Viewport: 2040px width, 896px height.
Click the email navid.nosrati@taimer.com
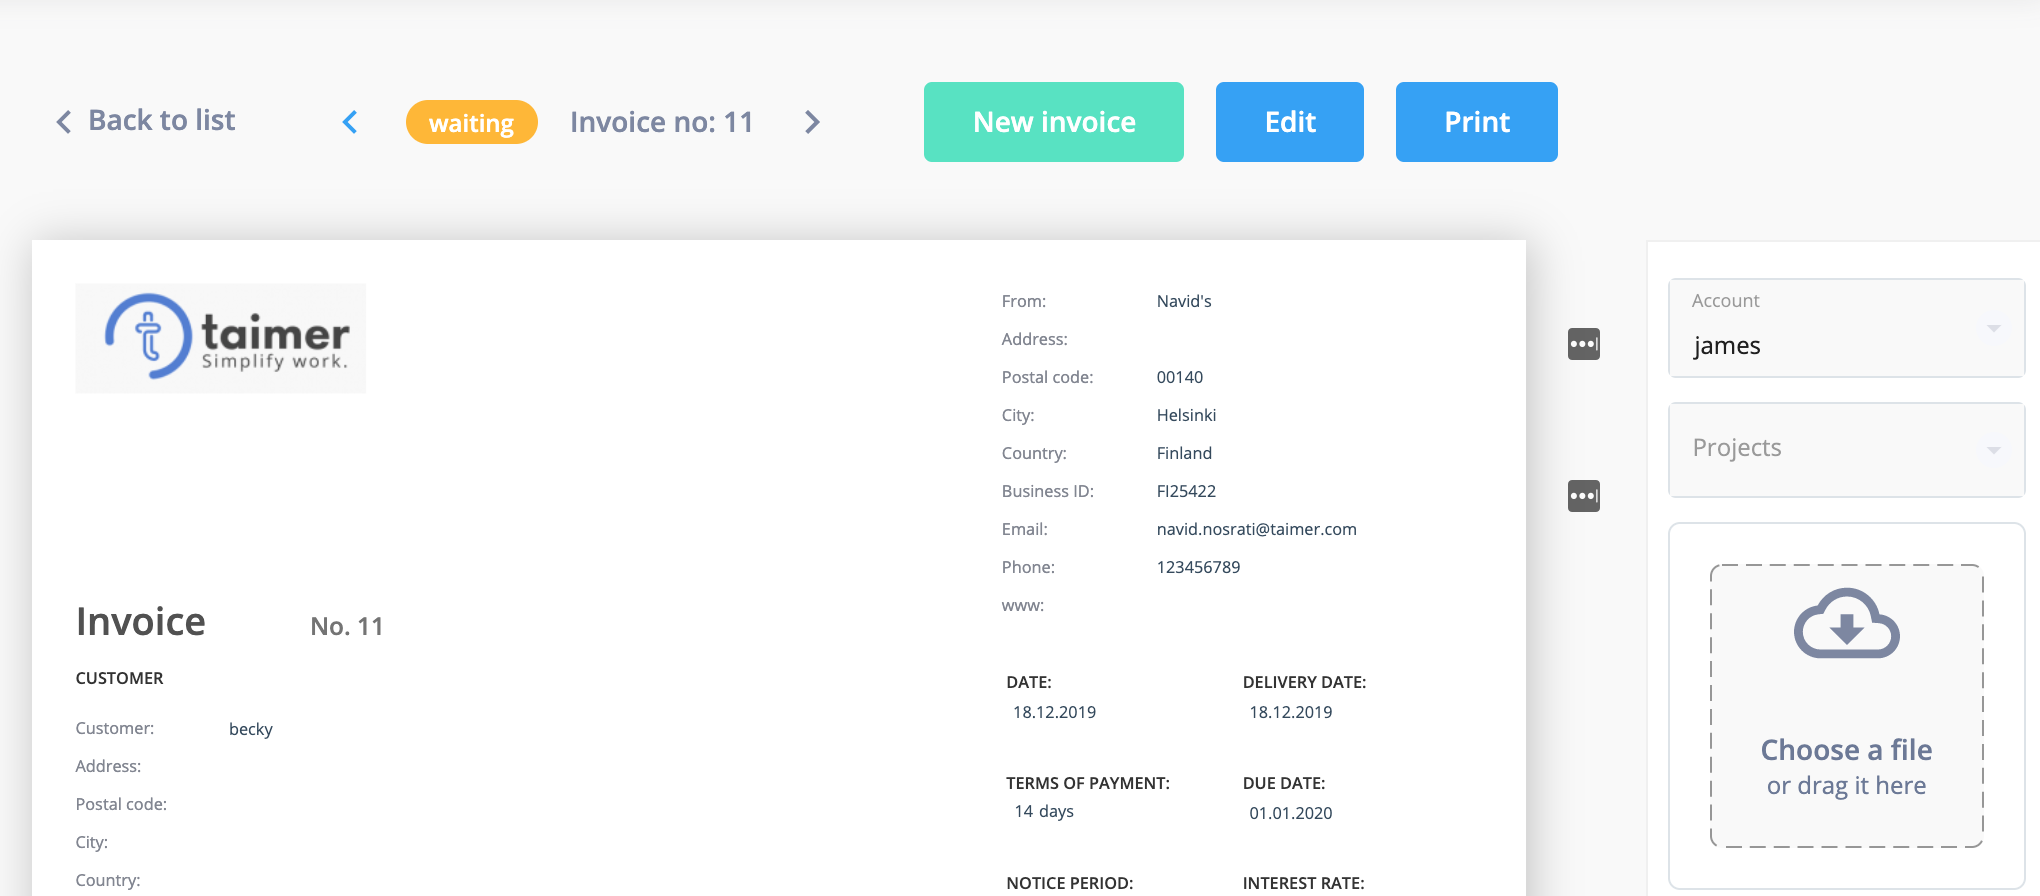pyautogui.click(x=1257, y=529)
